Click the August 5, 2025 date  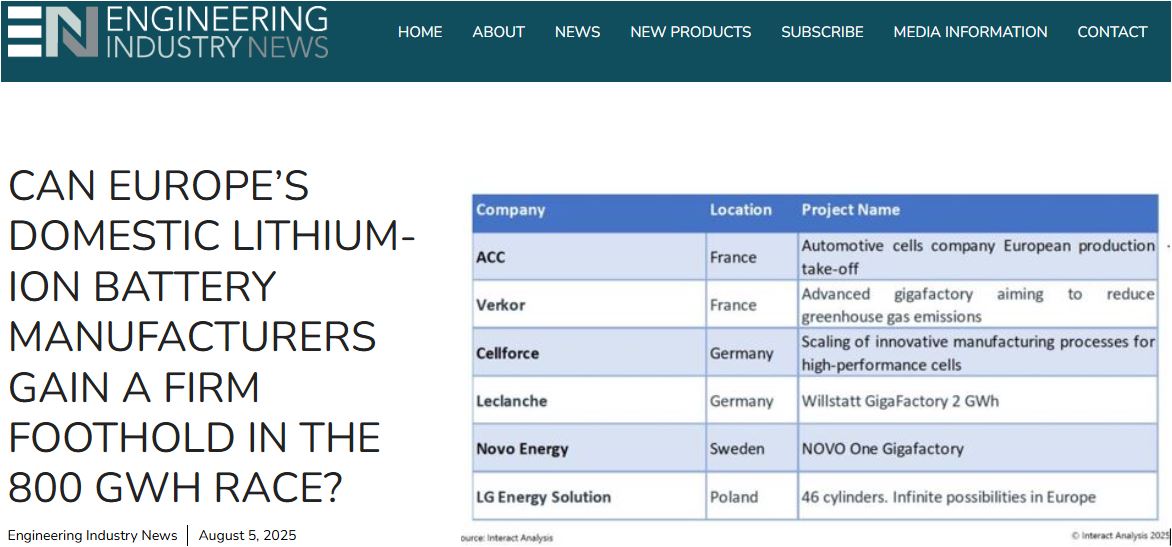[x=247, y=535]
